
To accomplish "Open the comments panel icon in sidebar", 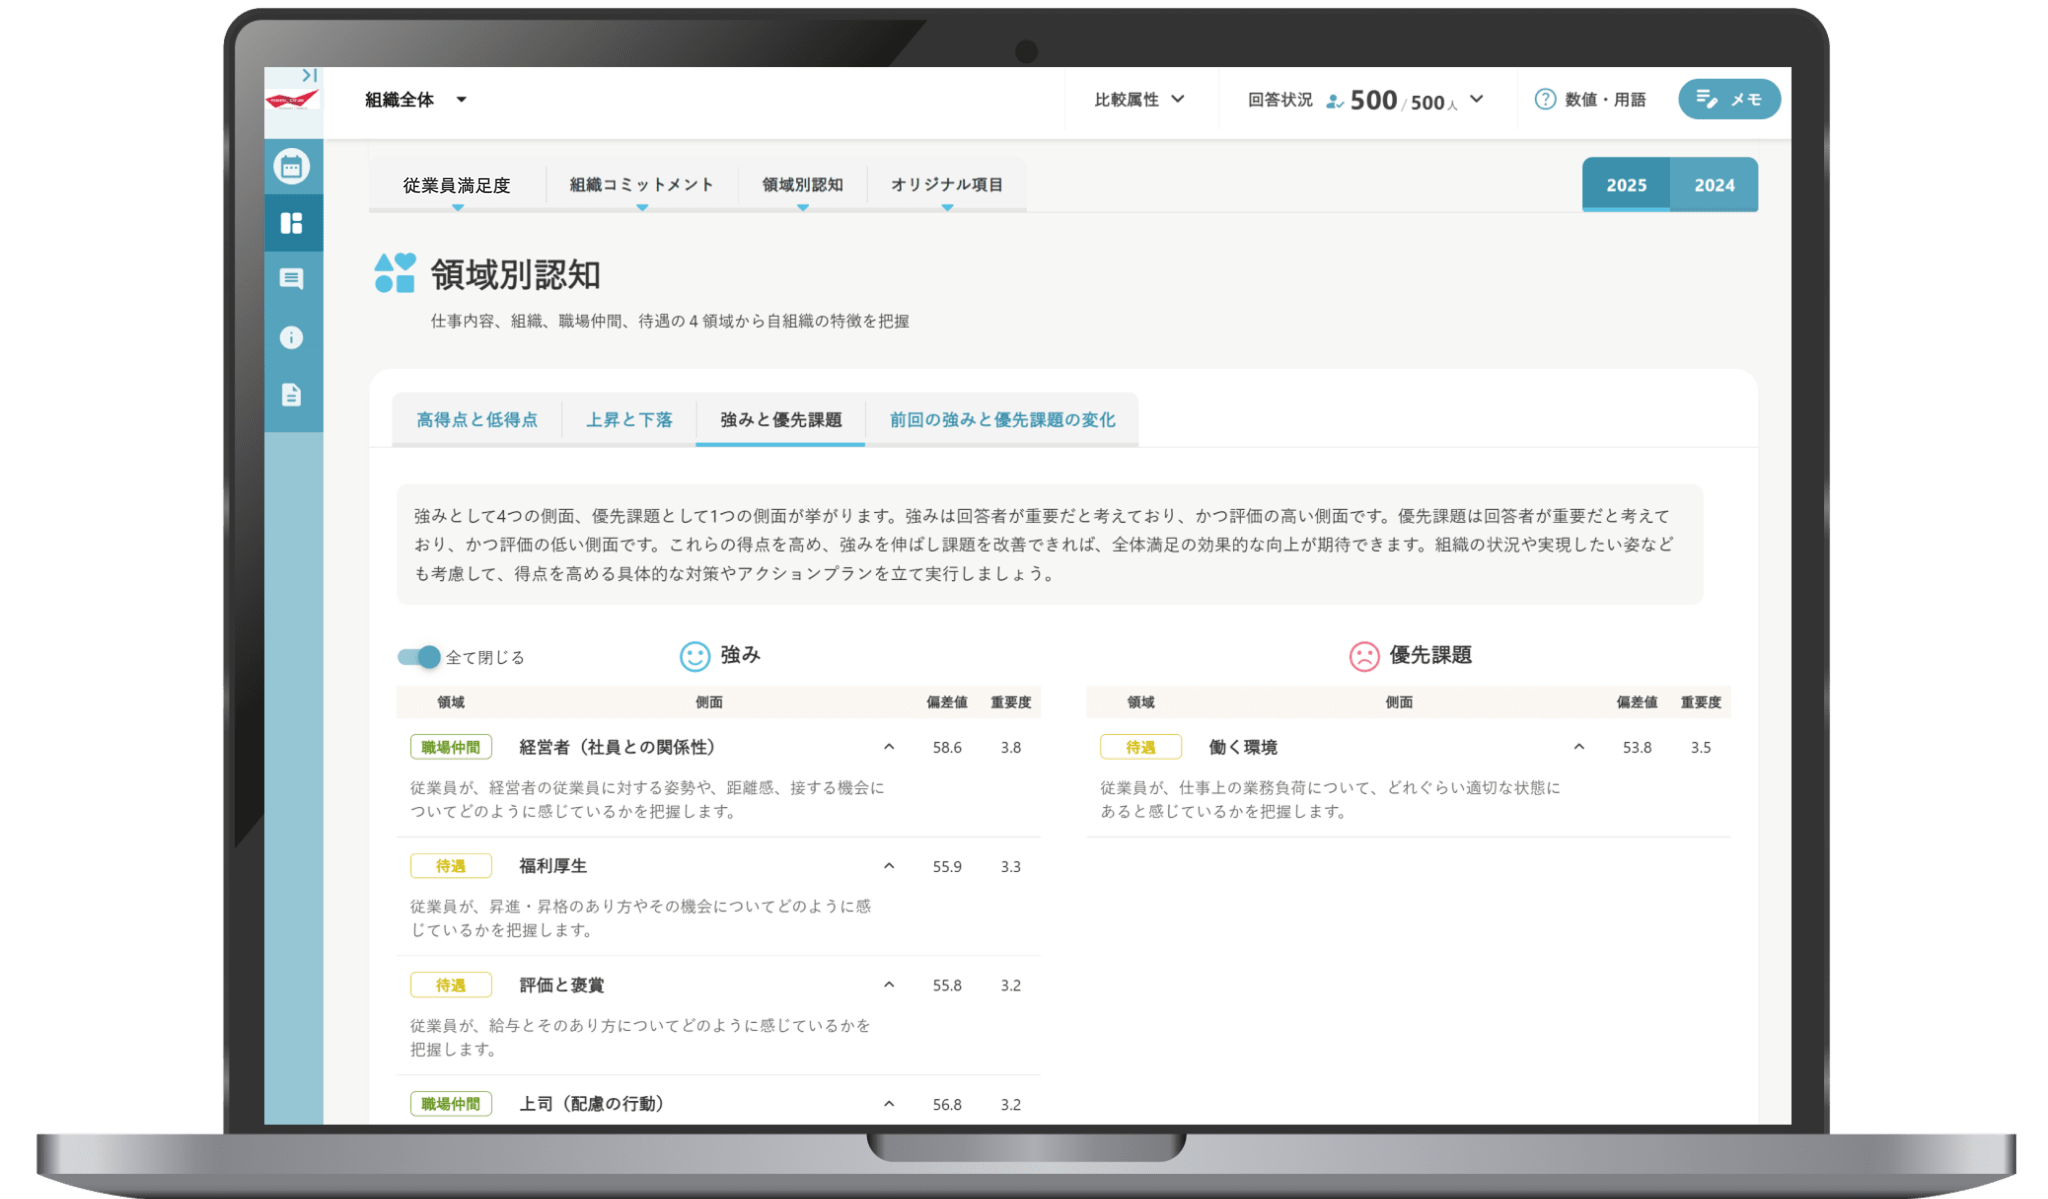I will [x=291, y=279].
